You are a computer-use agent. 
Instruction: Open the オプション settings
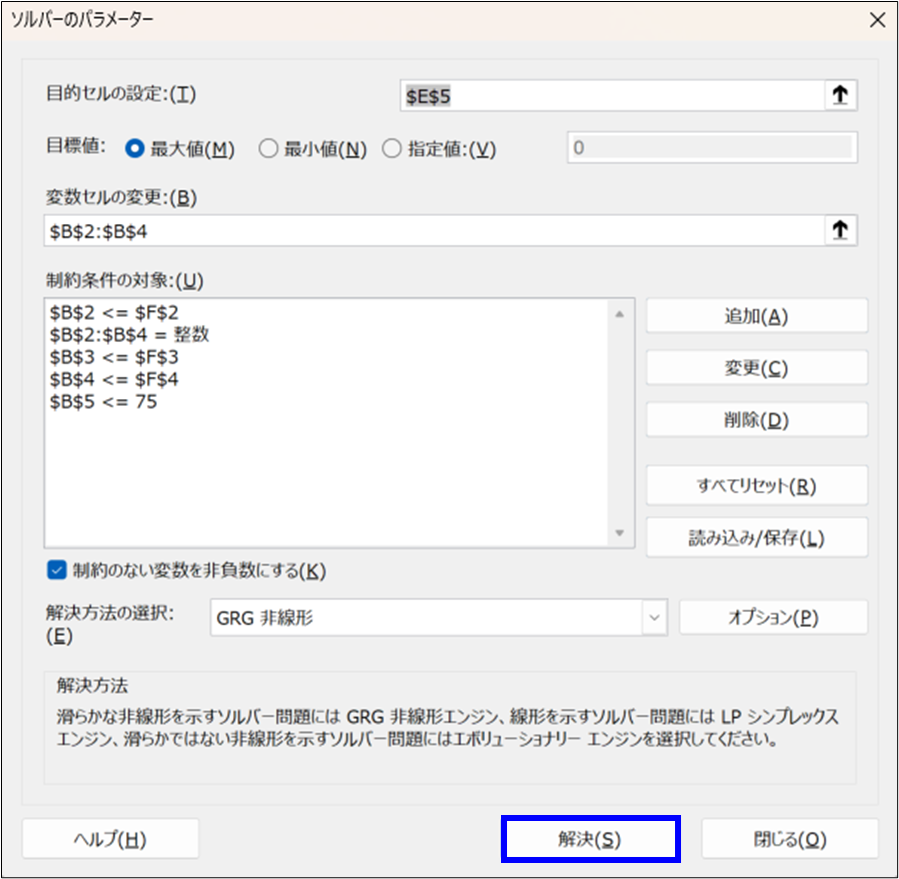pyautogui.click(x=773, y=617)
